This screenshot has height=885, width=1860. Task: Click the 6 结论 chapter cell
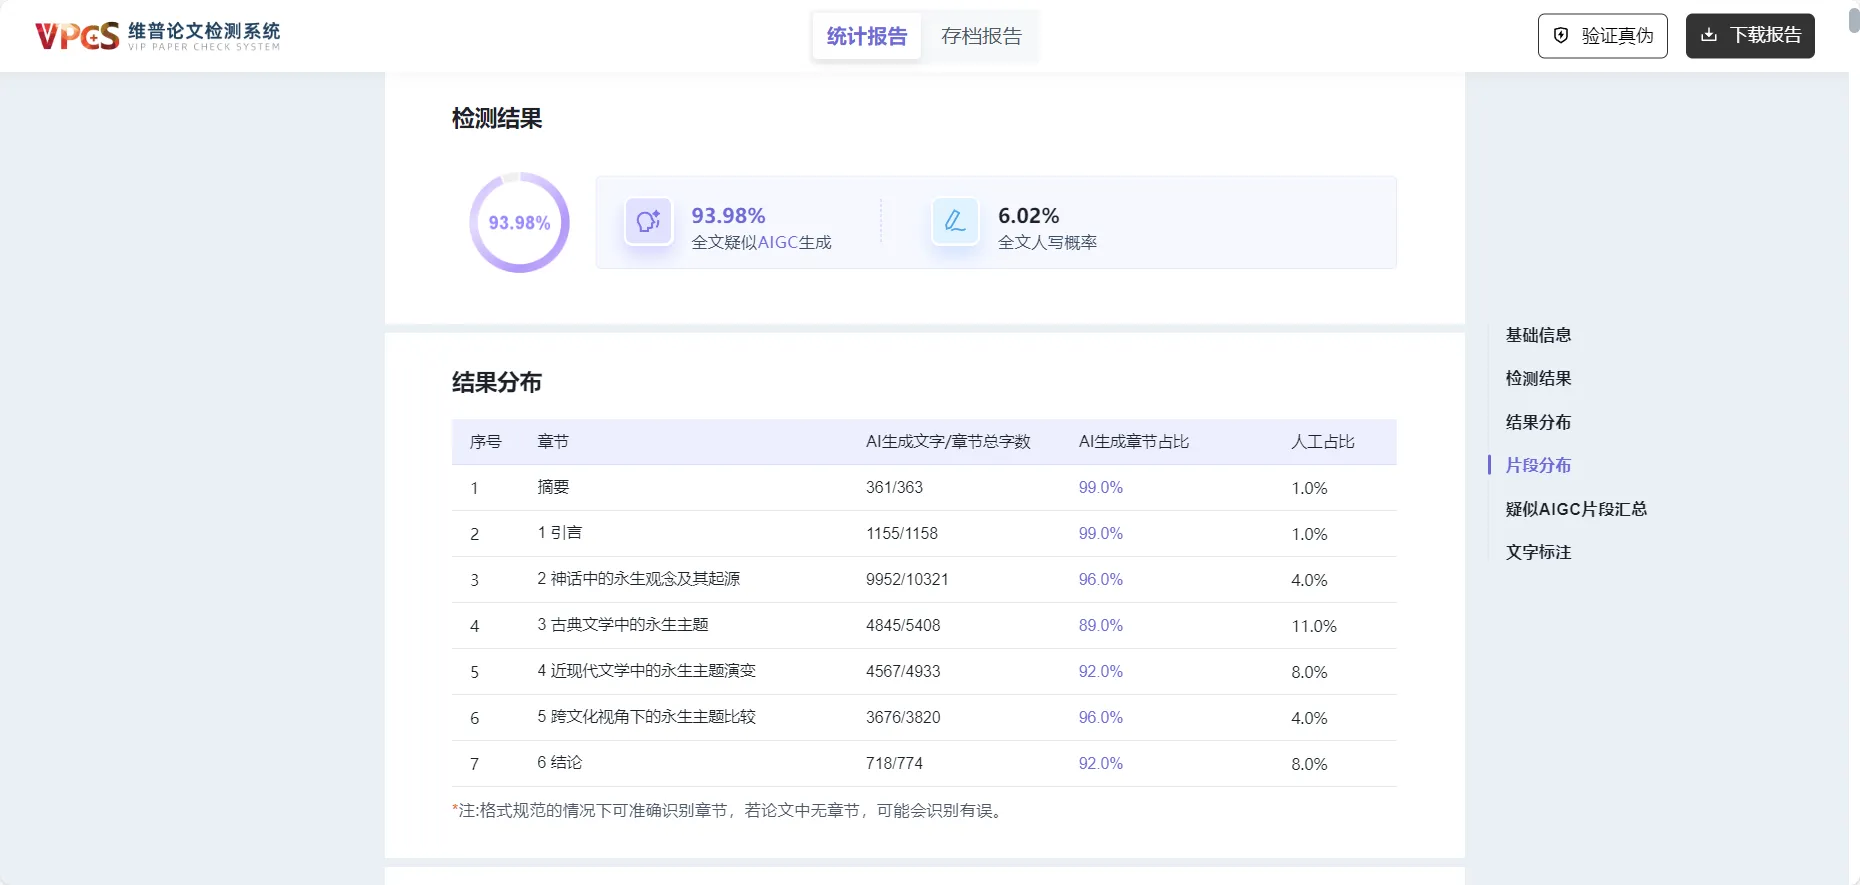(x=559, y=763)
